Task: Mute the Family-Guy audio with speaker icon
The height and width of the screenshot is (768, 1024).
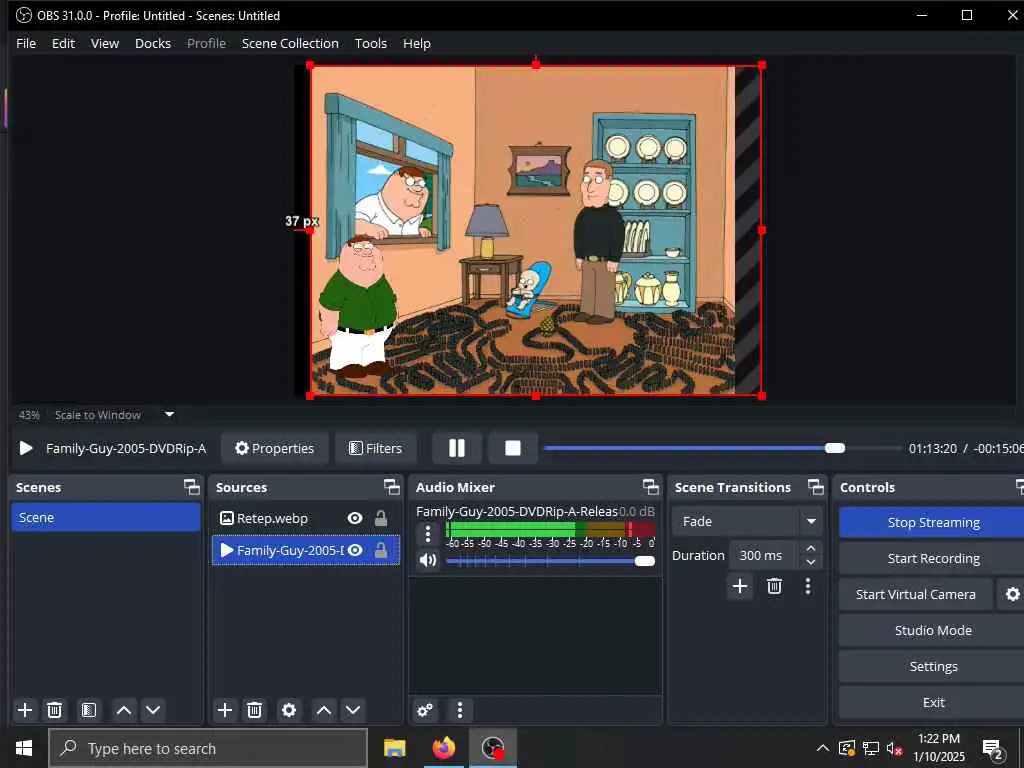Action: pos(428,560)
